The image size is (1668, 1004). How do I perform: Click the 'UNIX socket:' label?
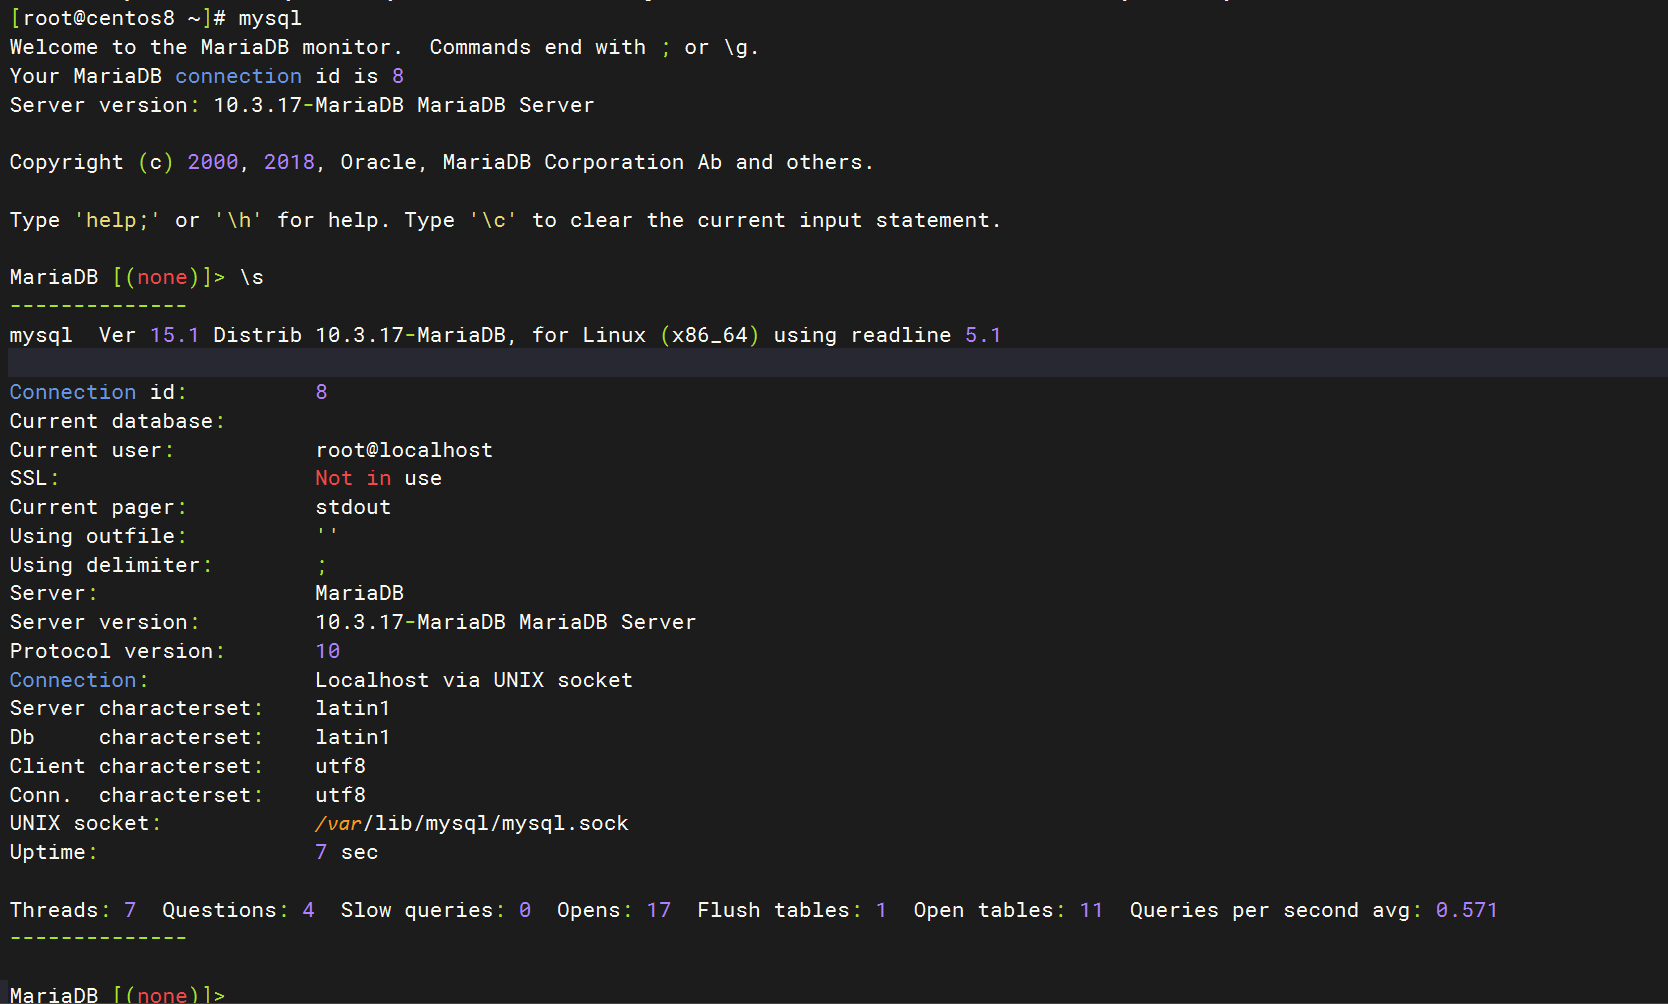[85, 823]
